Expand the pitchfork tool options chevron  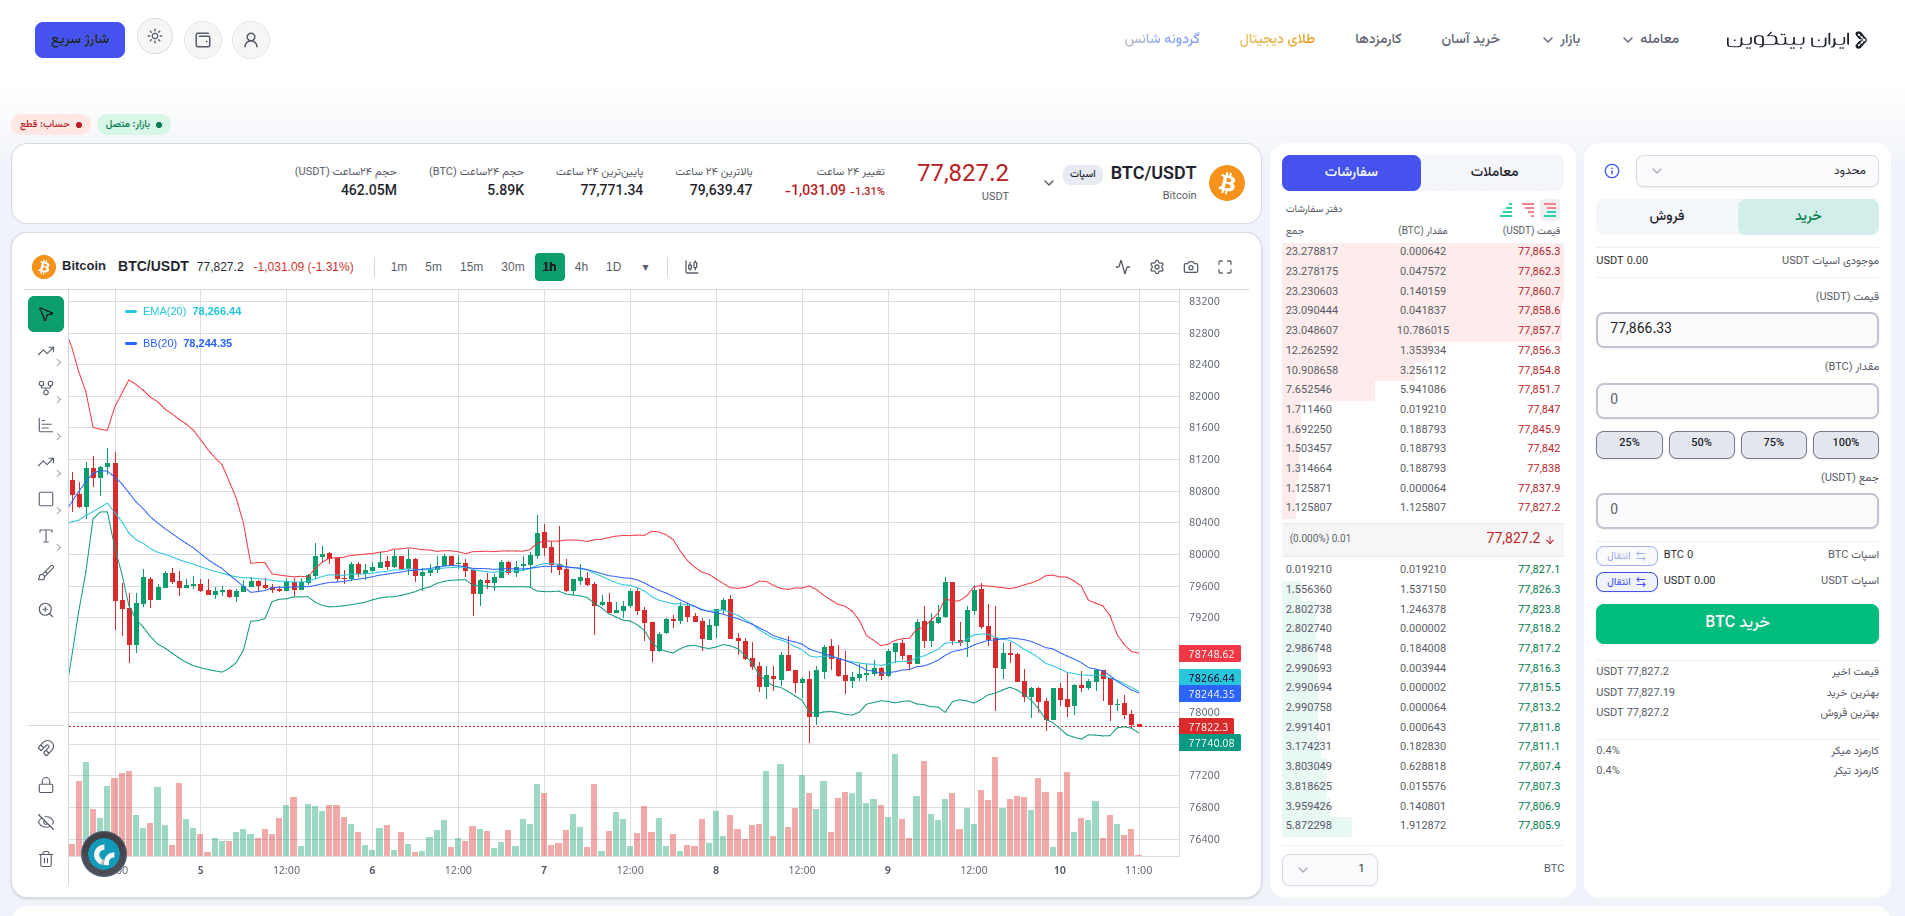click(60, 399)
